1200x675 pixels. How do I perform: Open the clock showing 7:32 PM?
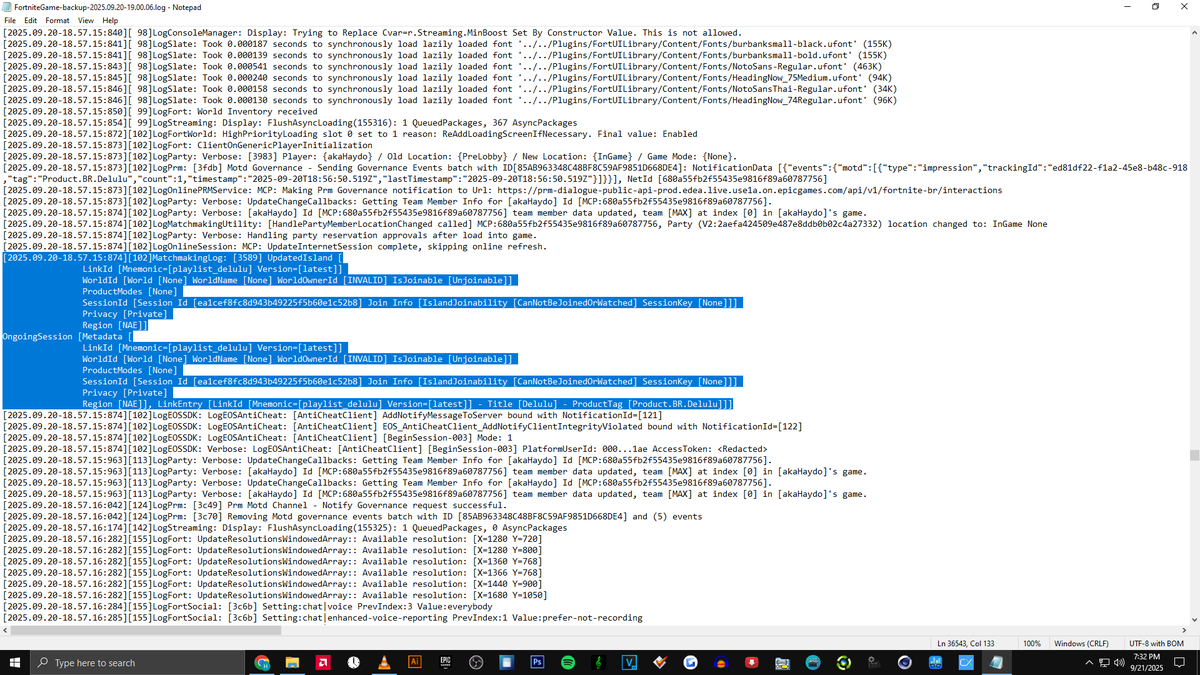1146,662
